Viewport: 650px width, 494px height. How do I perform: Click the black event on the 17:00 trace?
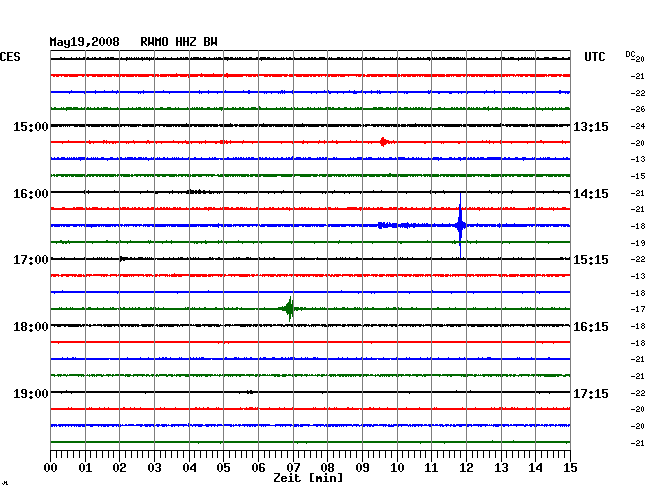click(x=123, y=259)
